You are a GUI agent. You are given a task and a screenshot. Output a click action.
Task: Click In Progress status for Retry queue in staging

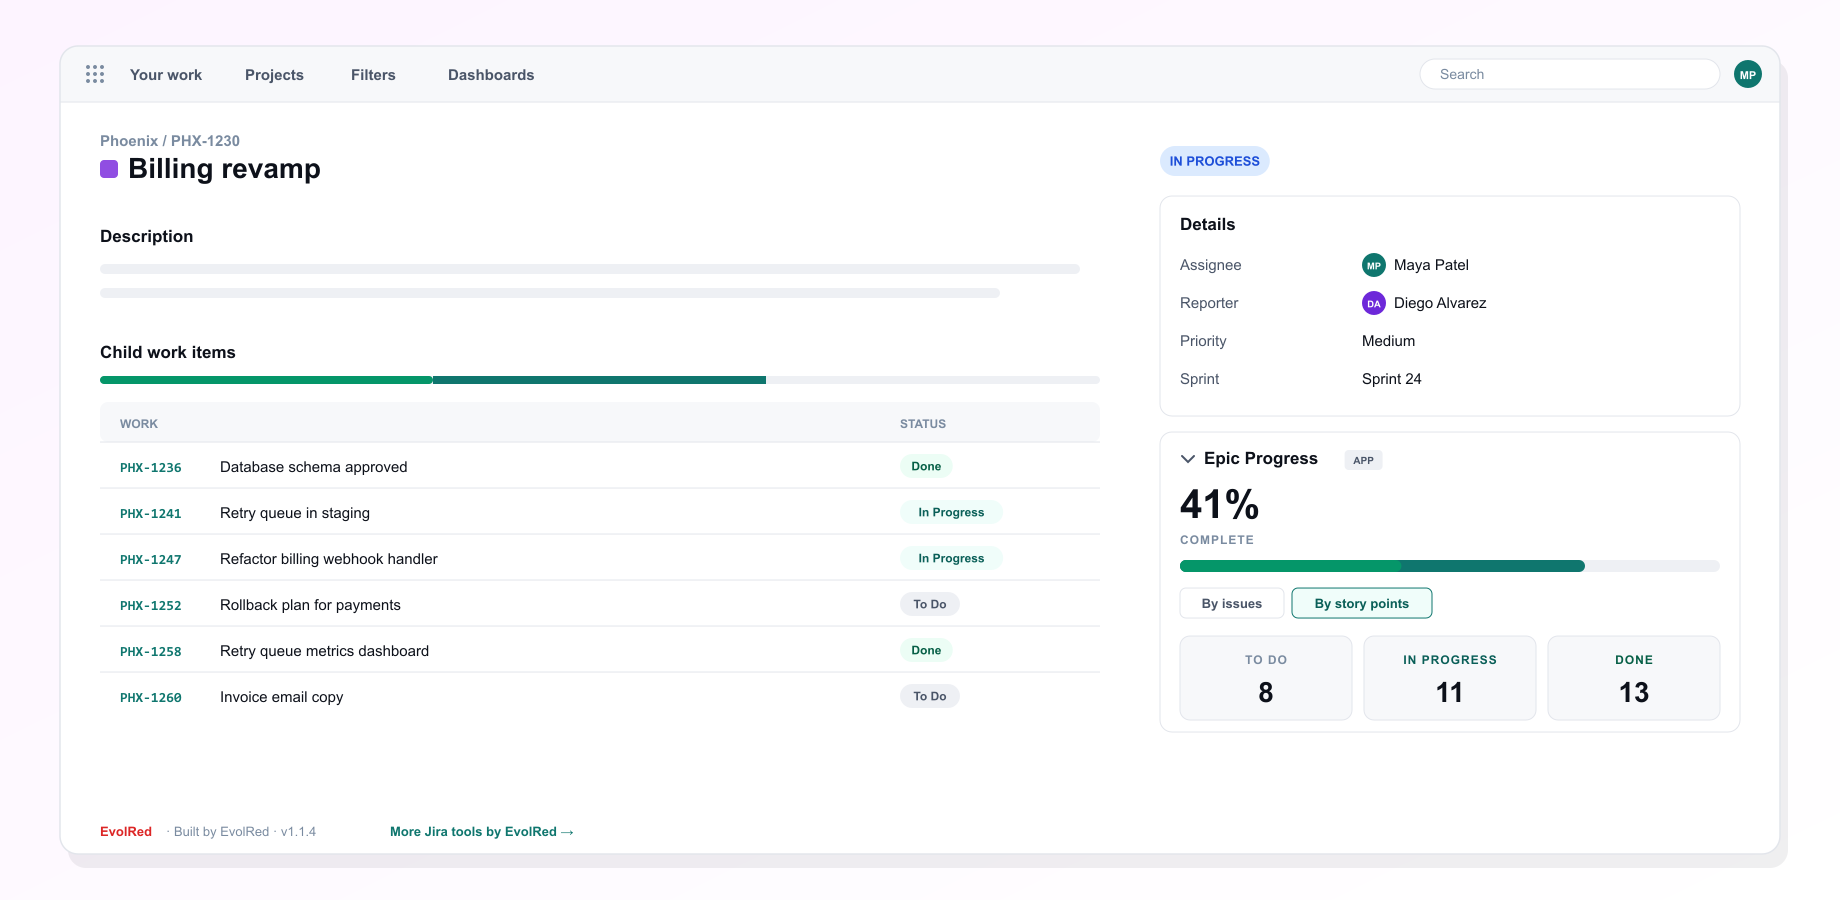point(951,512)
